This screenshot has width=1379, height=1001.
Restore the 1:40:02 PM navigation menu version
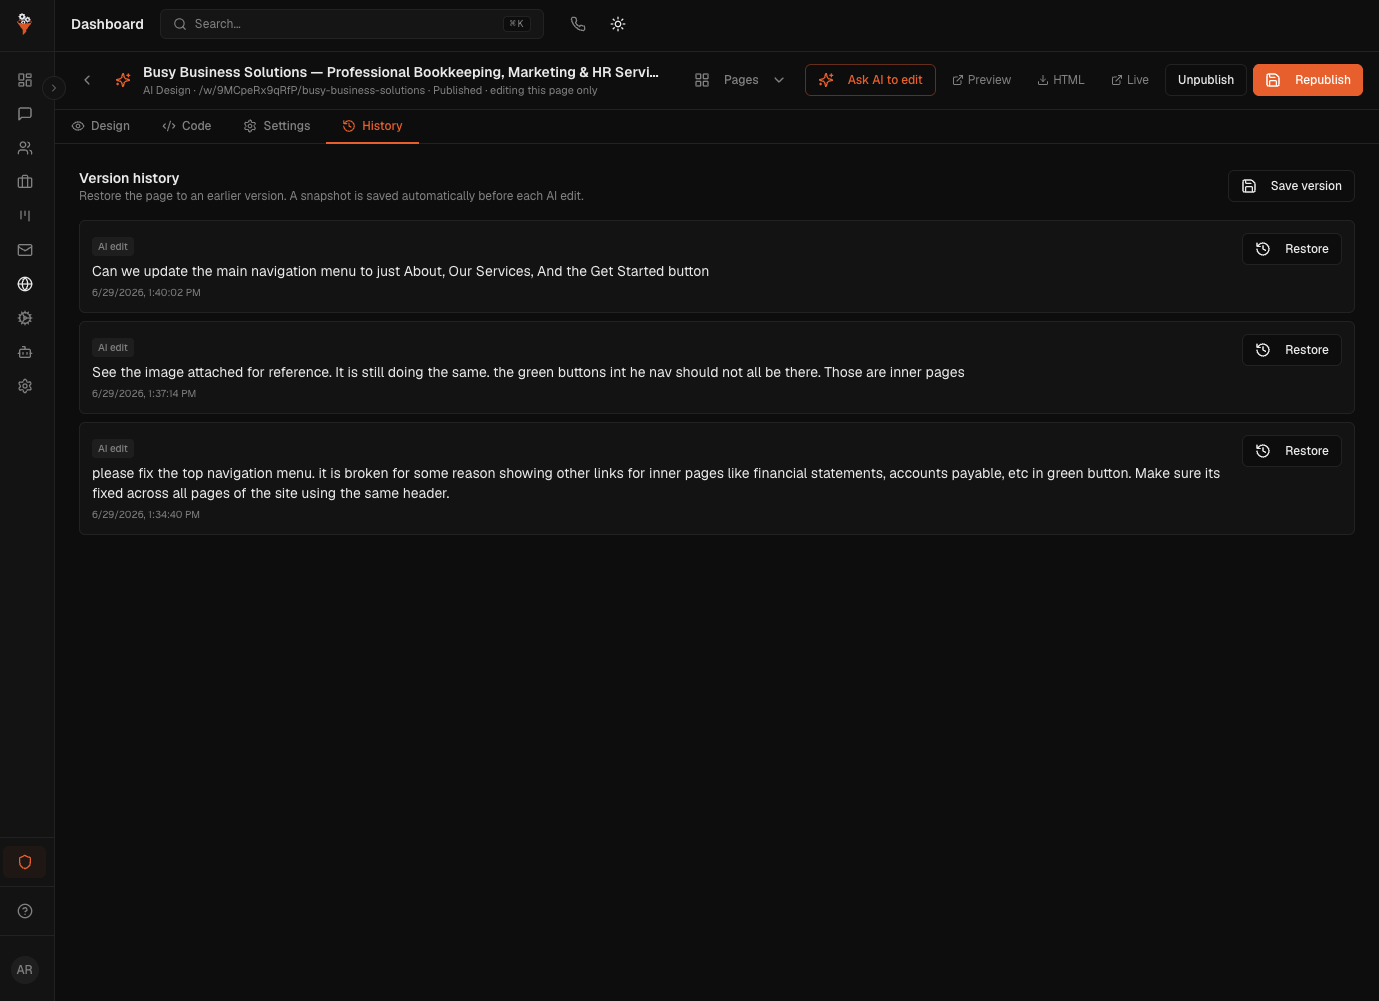click(1292, 249)
